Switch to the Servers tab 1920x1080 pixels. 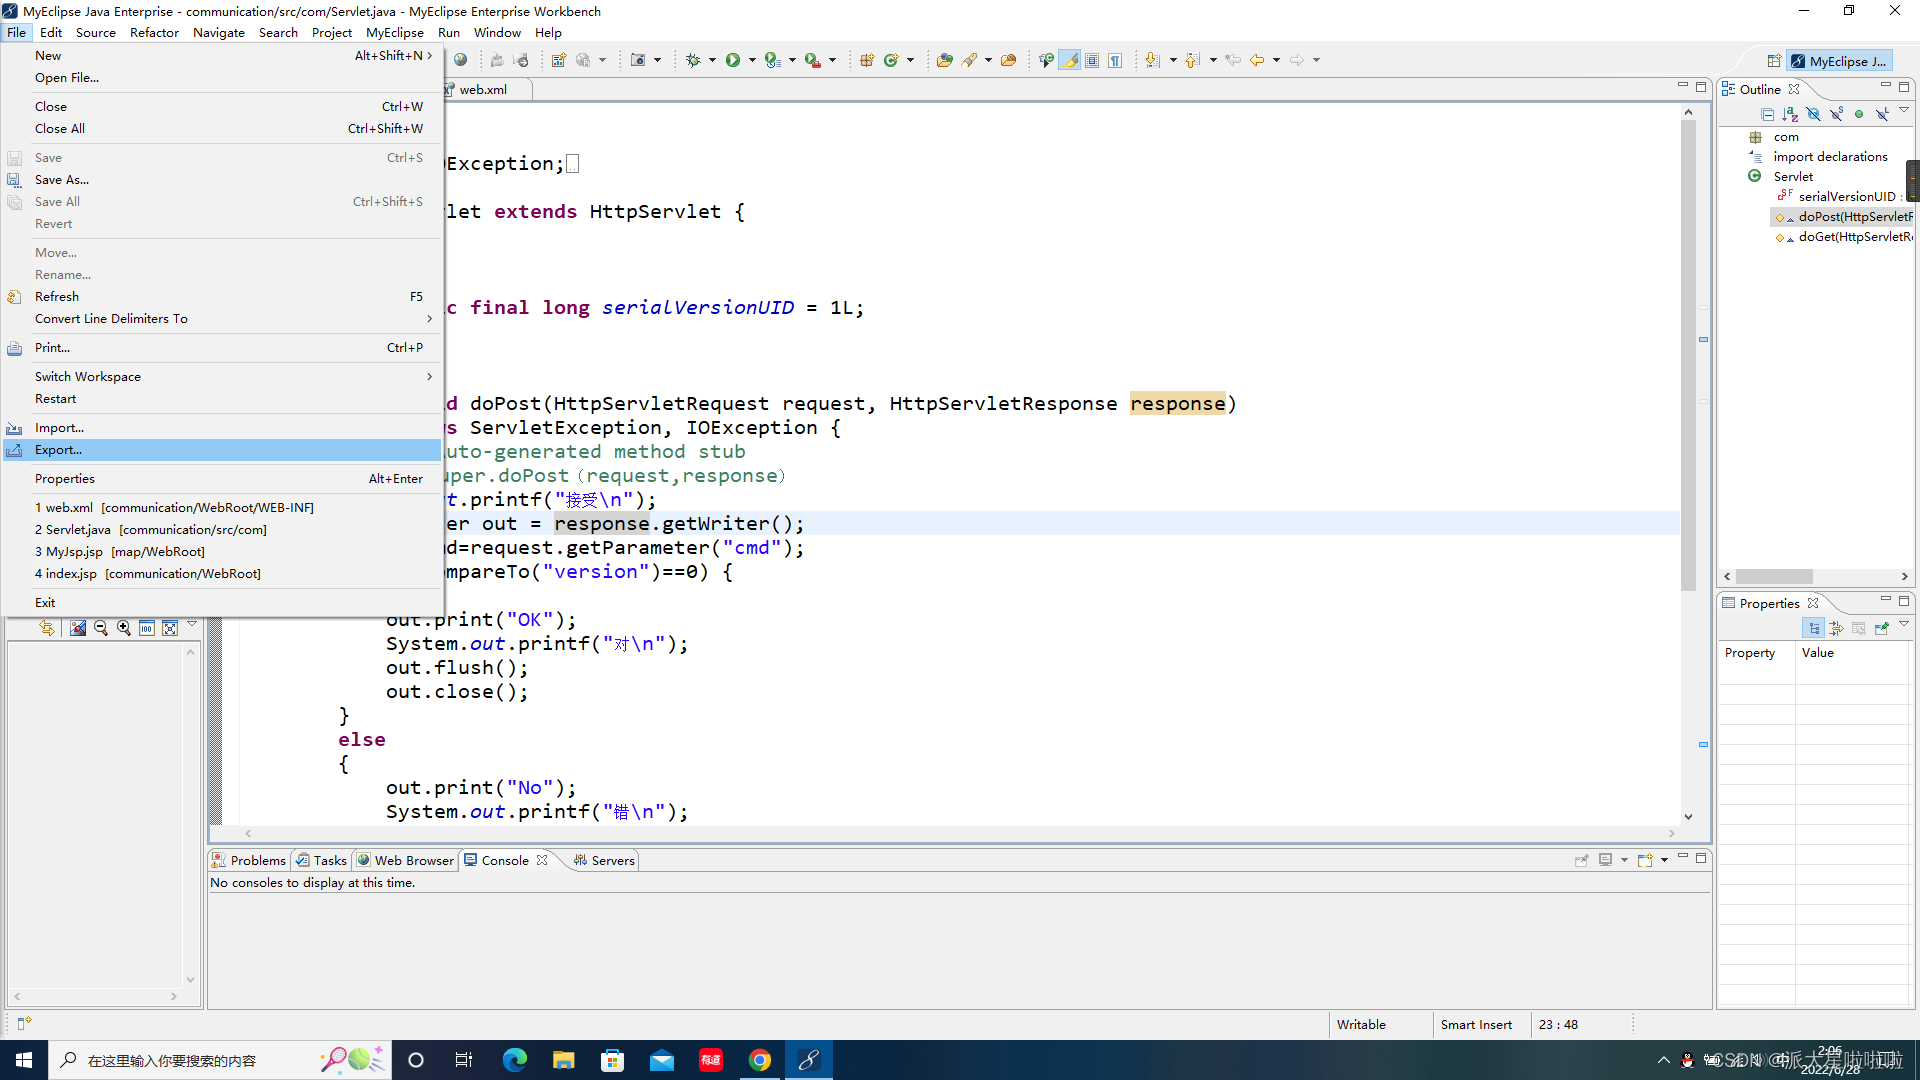point(604,861)
